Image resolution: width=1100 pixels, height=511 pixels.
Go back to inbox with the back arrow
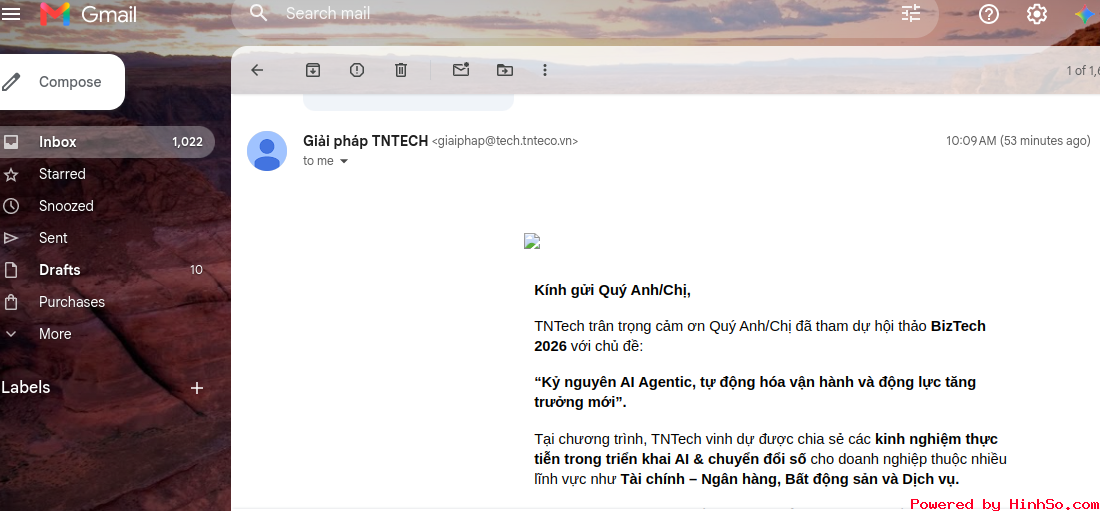tap(257, 70)
